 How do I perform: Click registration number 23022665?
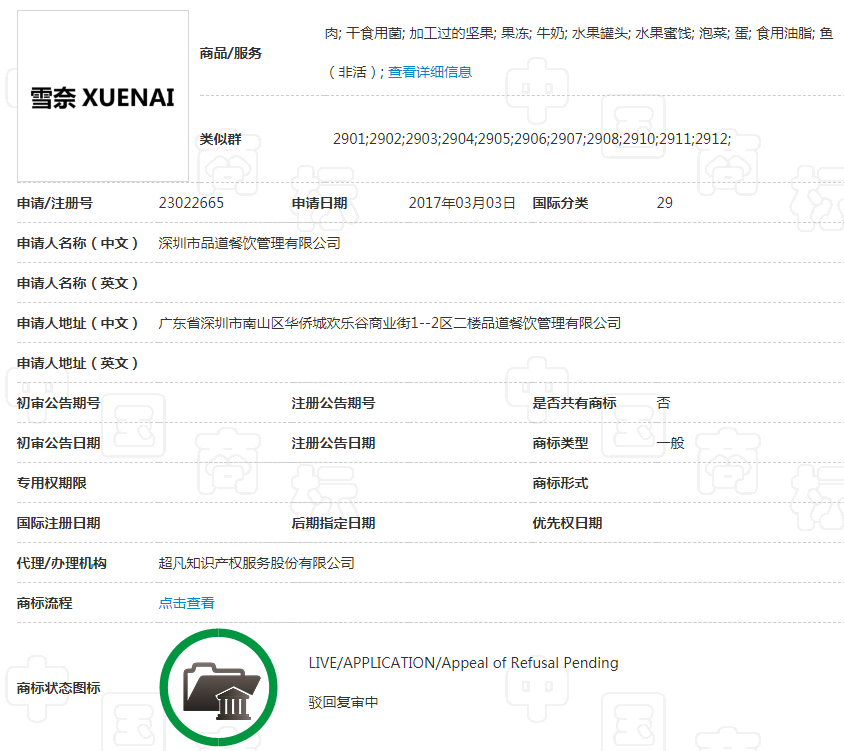[191, 203]
